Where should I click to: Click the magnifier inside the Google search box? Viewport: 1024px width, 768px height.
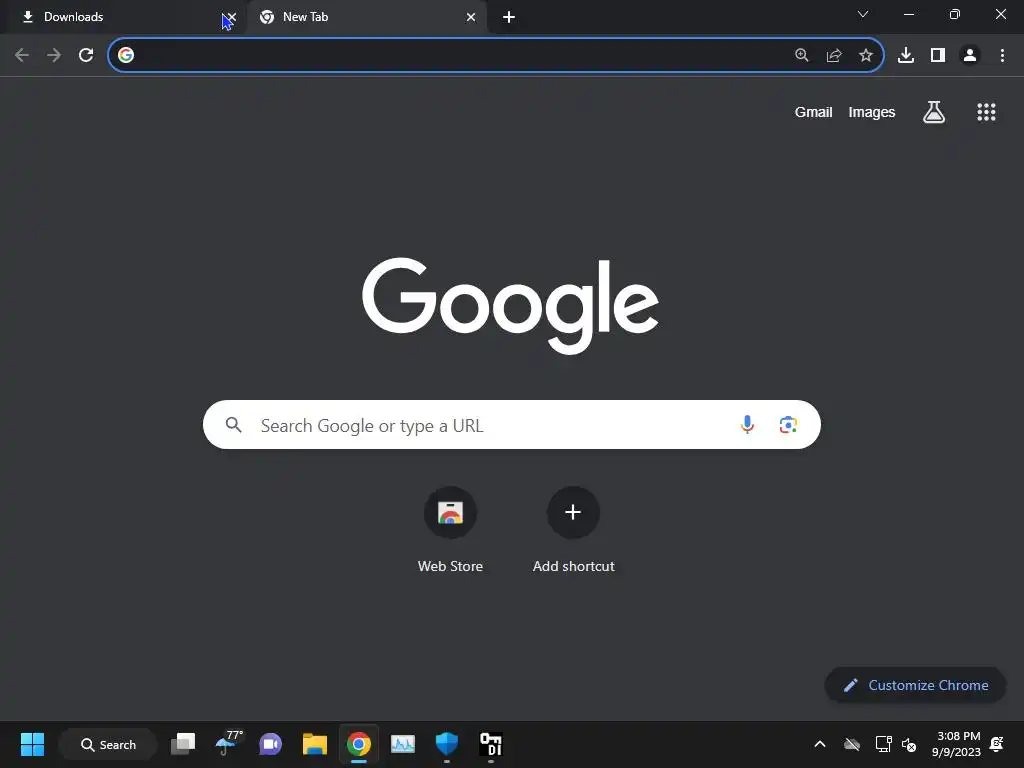pyautogui.click(x=234, y=425)
